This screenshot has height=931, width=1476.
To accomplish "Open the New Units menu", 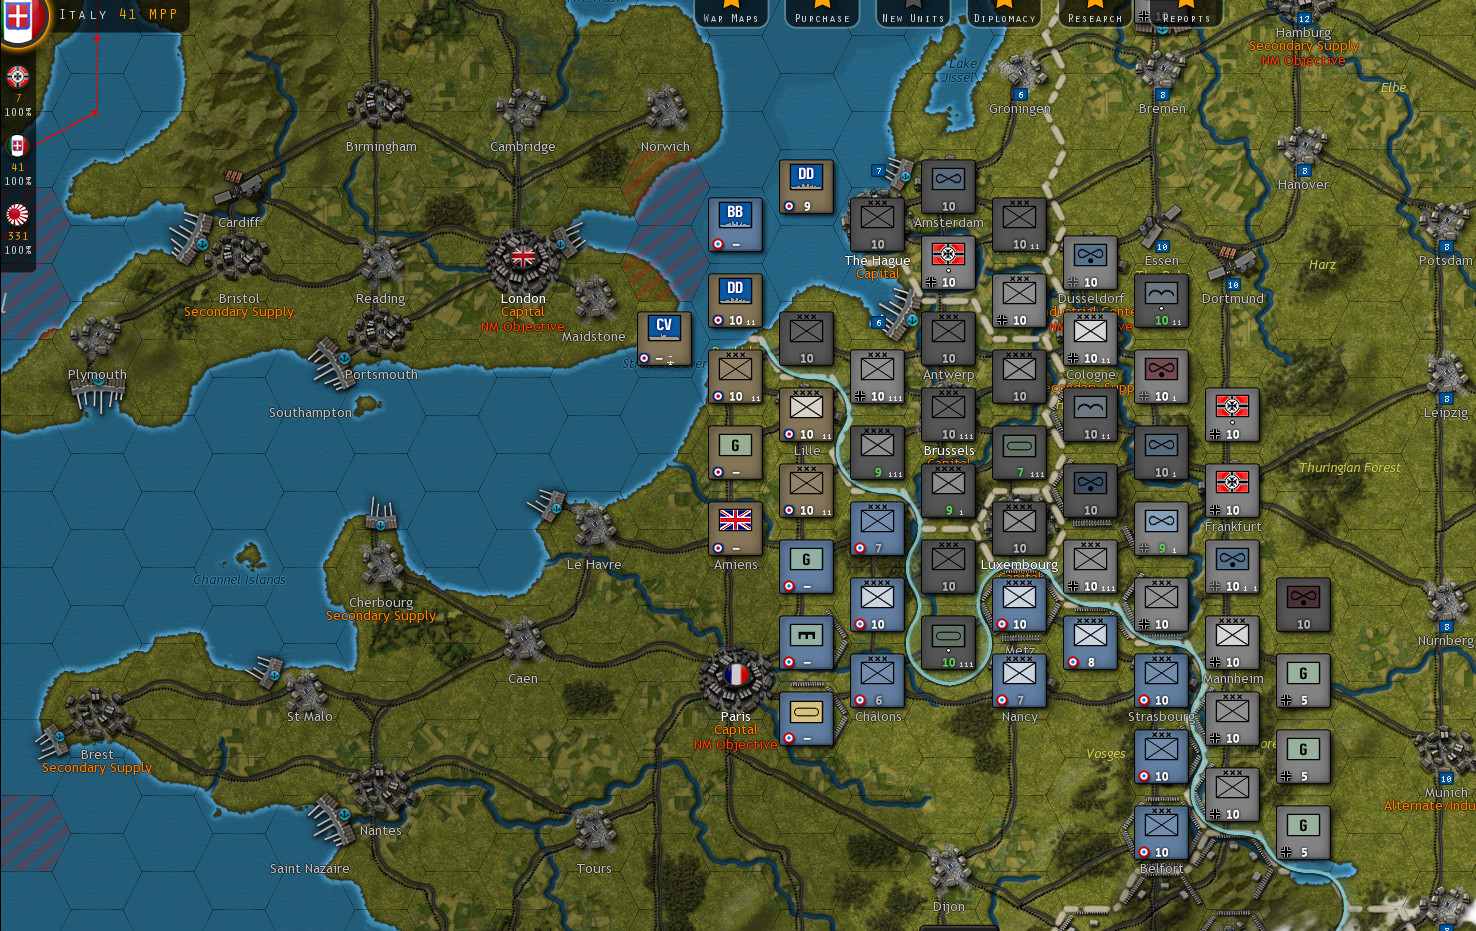I will point(913,14).
